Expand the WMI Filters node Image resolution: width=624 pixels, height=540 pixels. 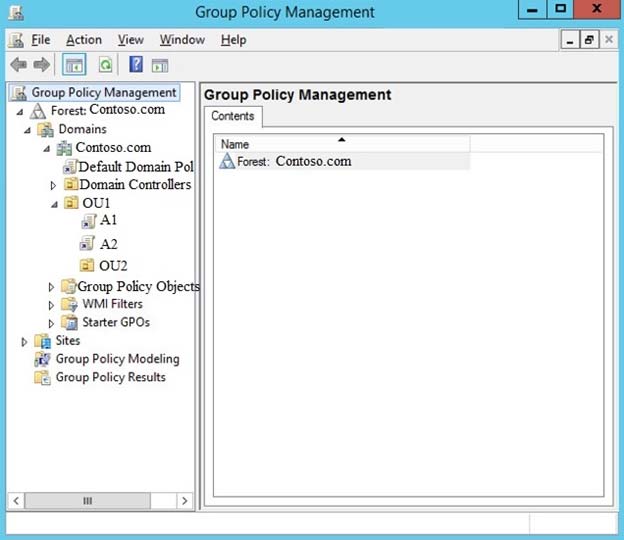tap(51, 305)
